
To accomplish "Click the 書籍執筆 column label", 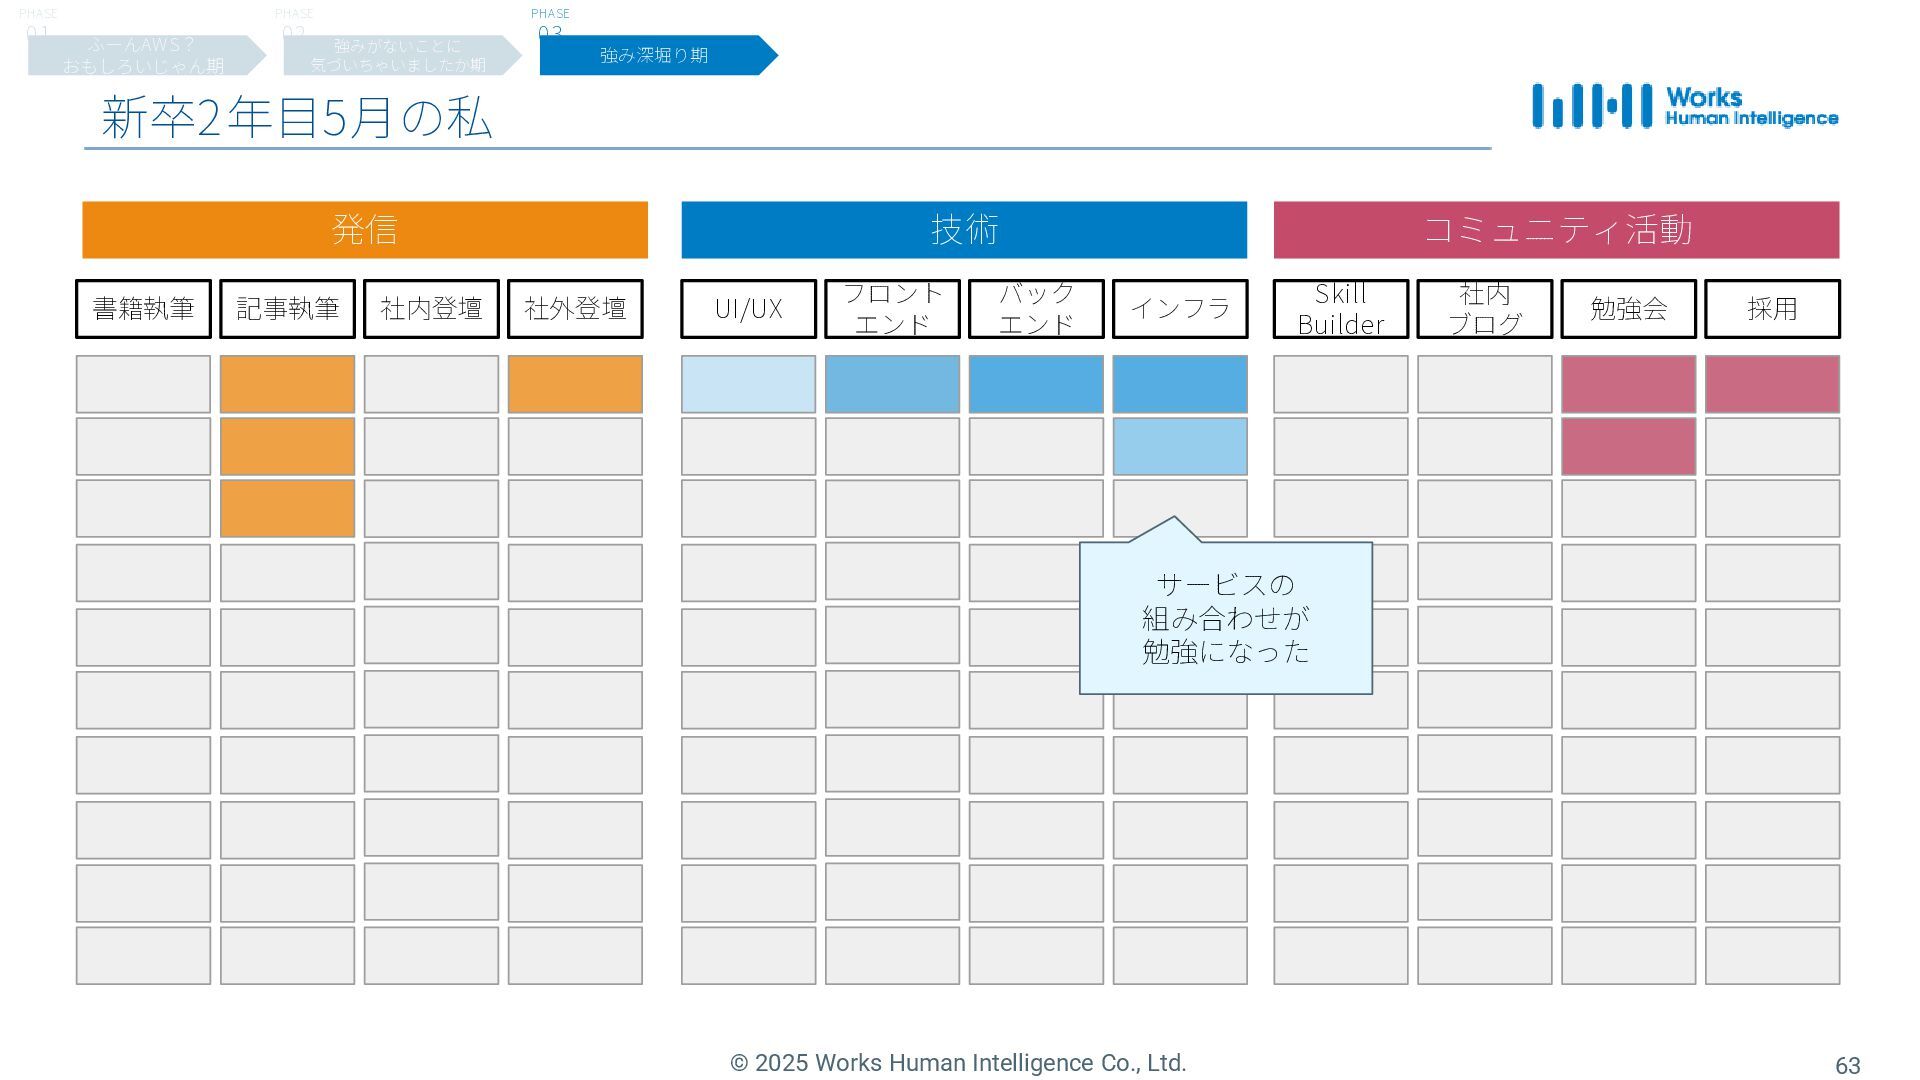I will coord(143,309).
